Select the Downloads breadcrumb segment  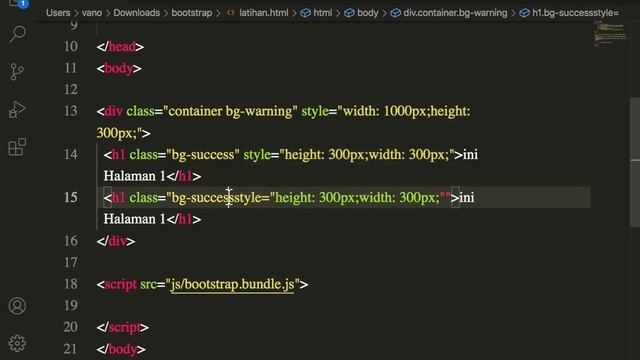click(x=137, y=13)
